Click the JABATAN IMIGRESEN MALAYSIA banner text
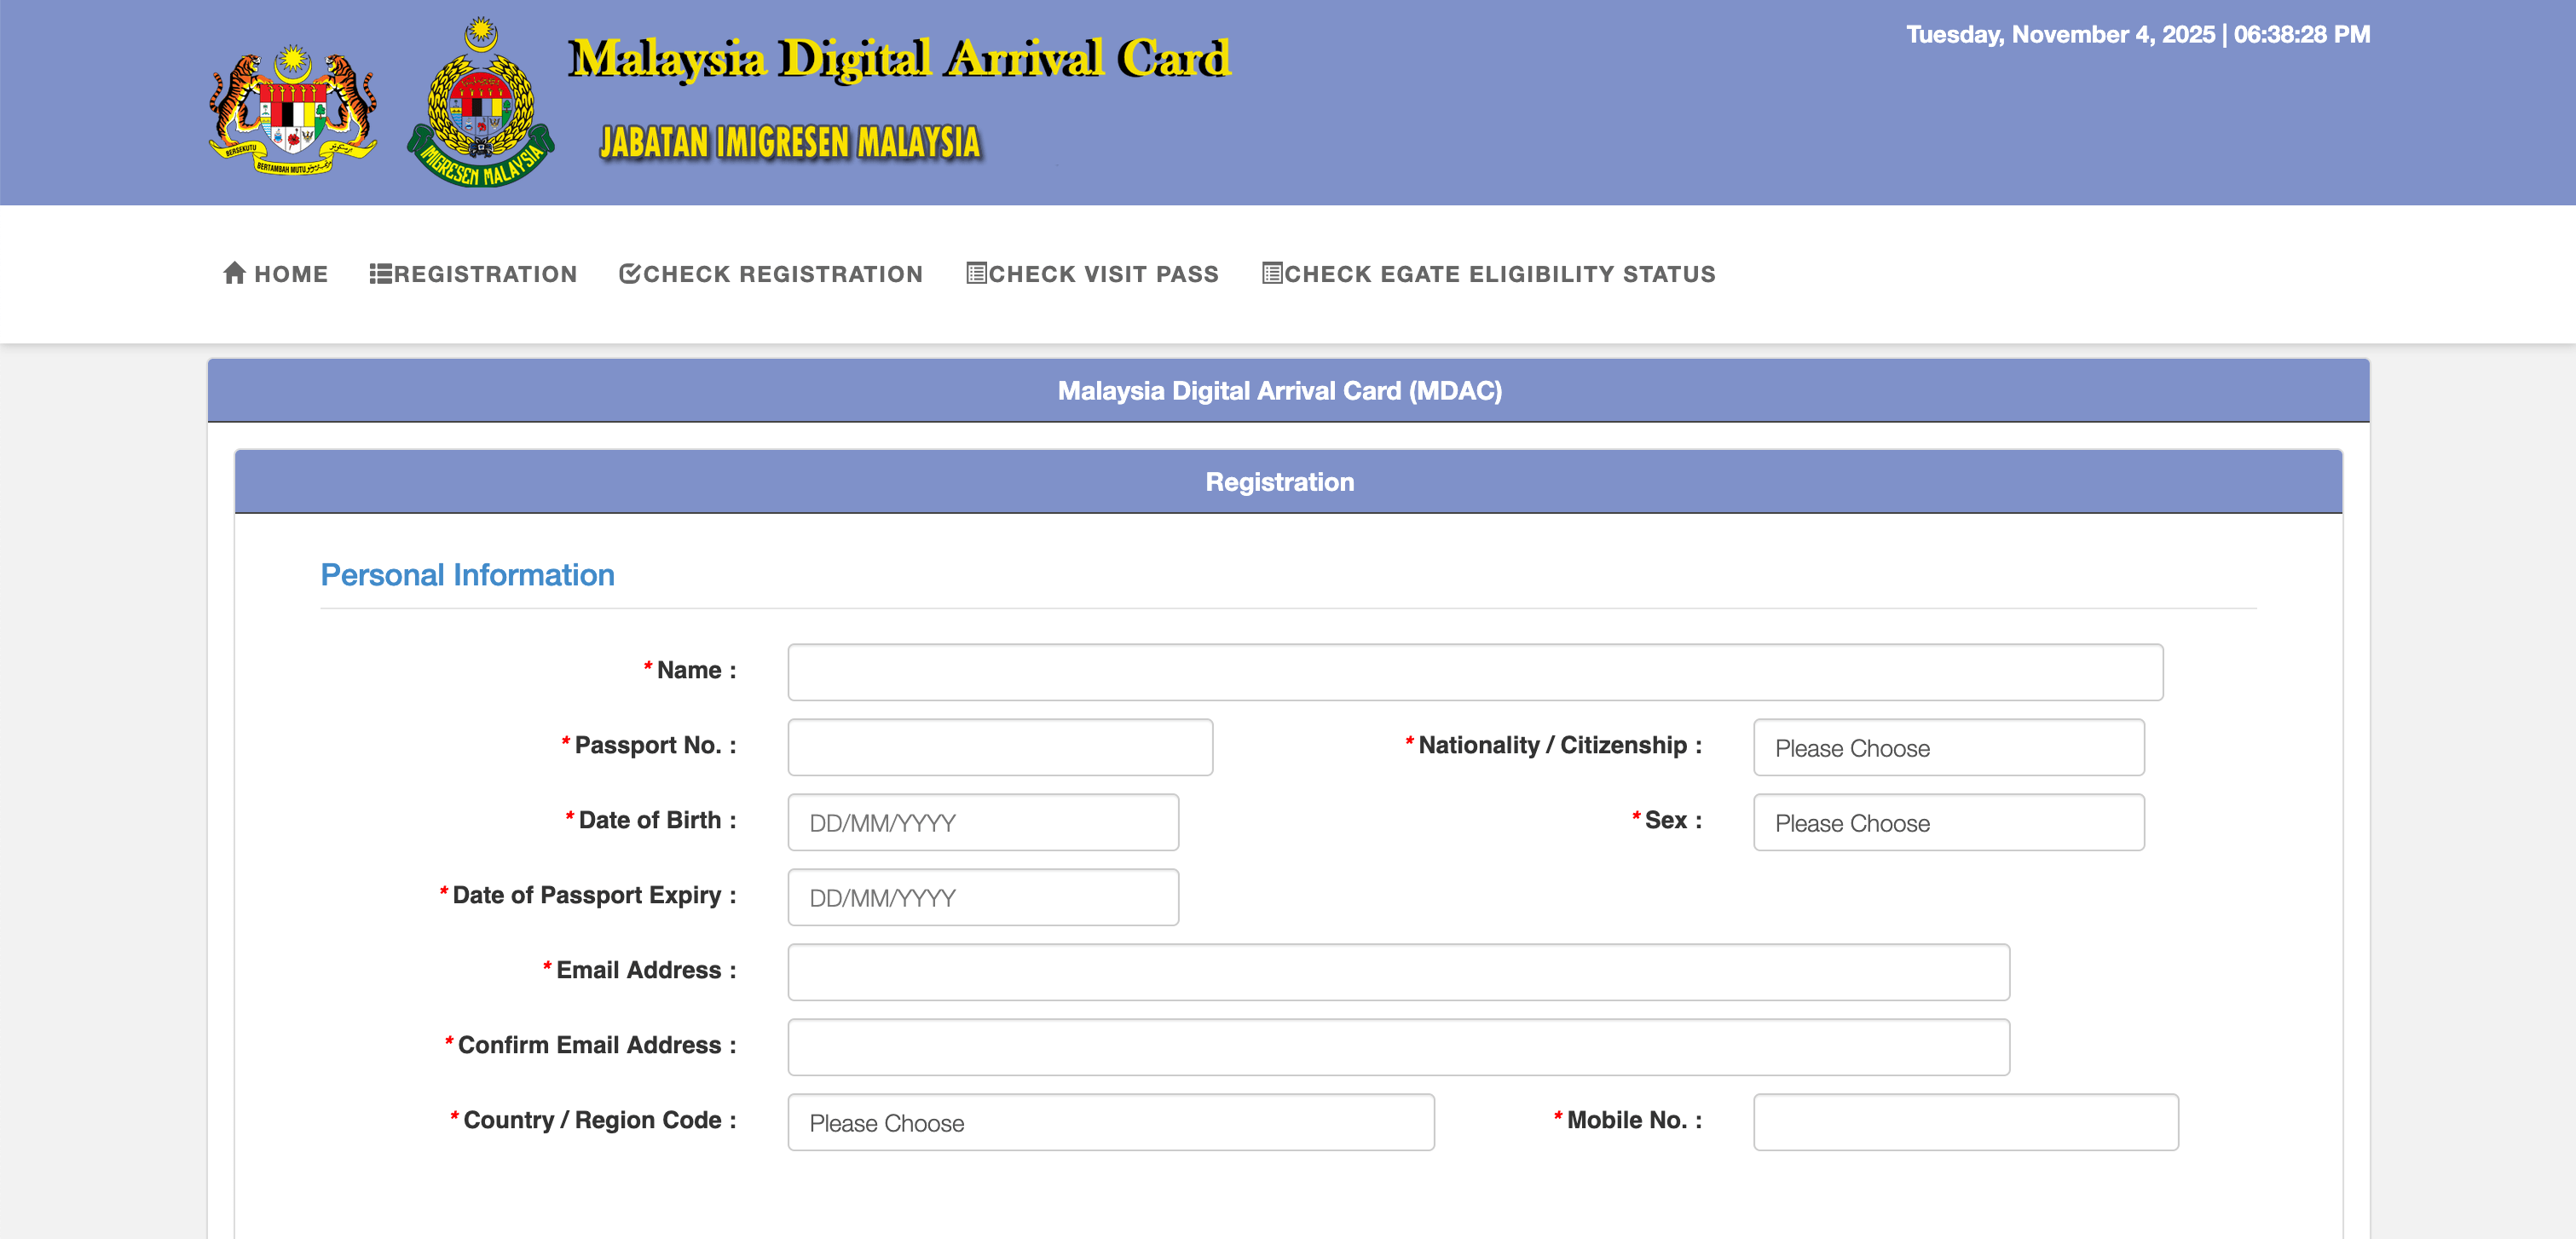 790,143
